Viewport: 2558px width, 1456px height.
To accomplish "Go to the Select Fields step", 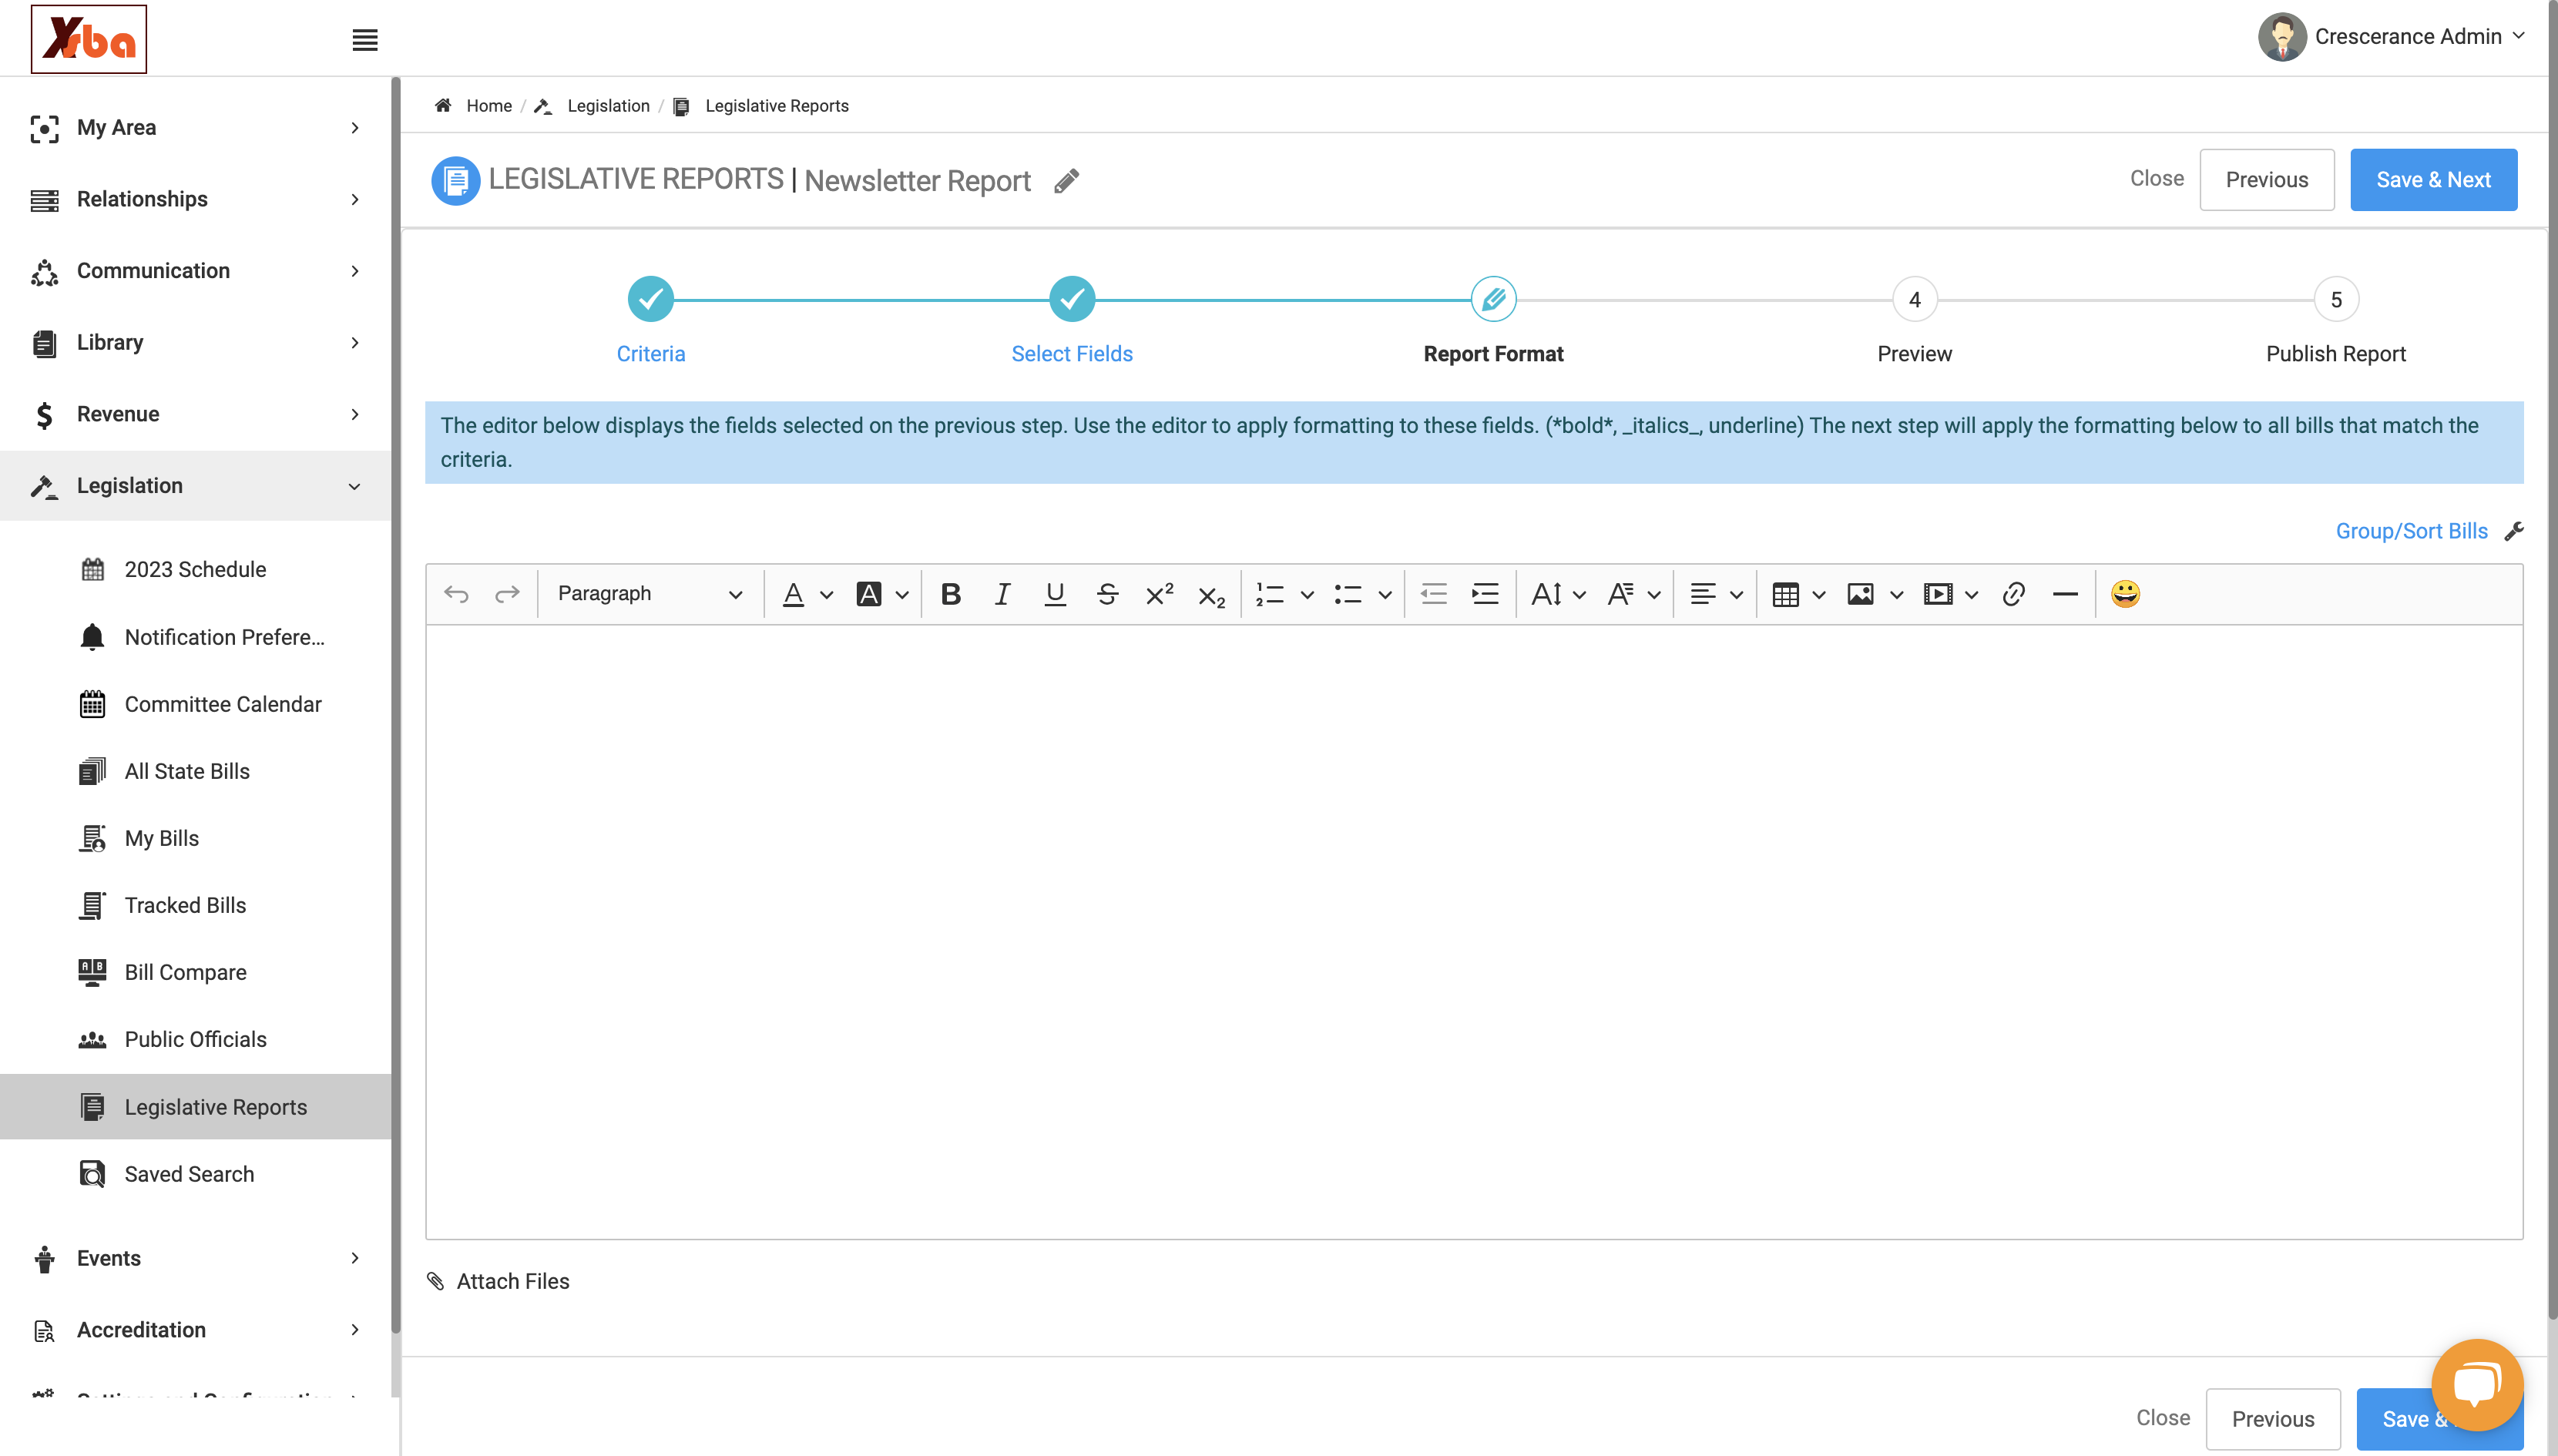I will point(1072,299).
